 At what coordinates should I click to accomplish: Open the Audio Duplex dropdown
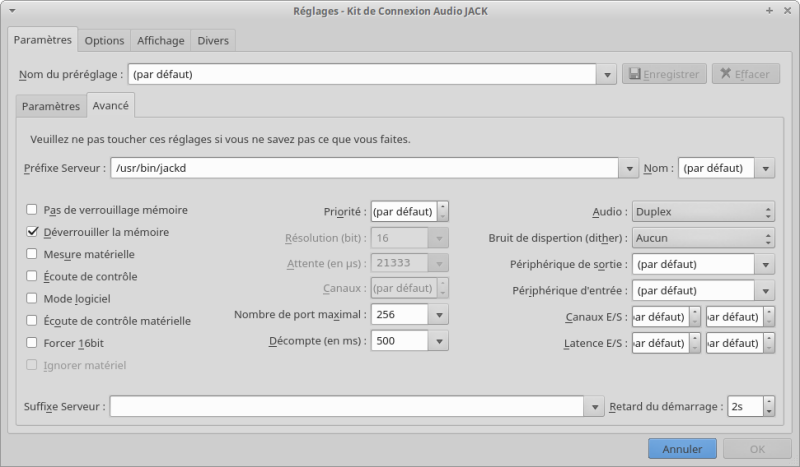703,212
